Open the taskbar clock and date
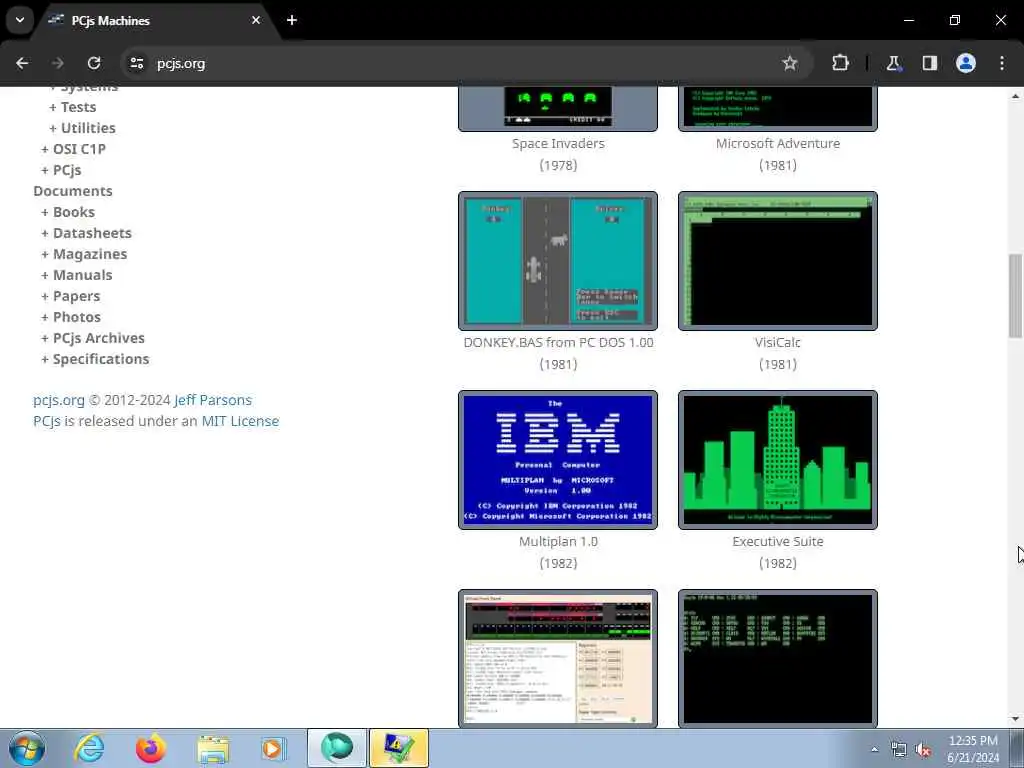 (973, 748)
